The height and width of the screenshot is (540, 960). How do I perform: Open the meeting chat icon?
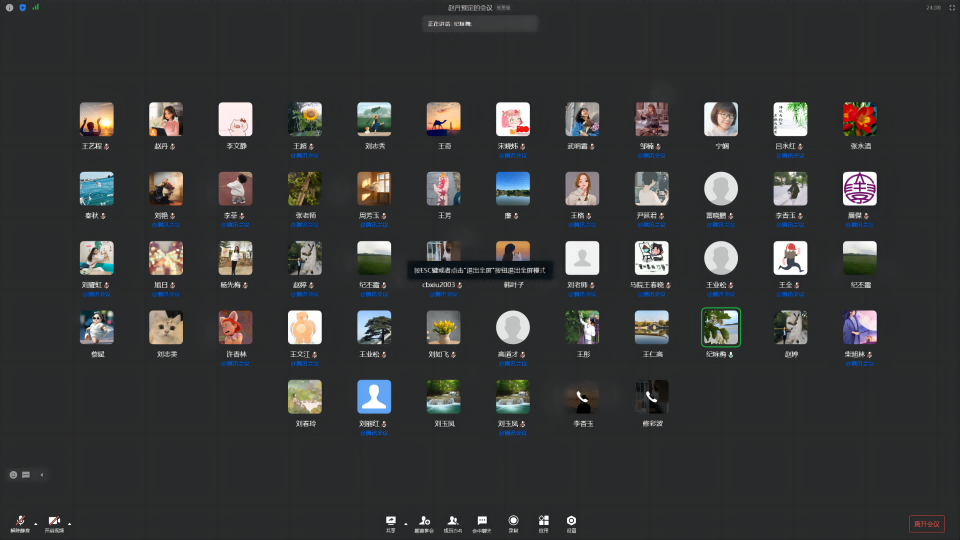pyautogui.click(x=482, y=520)
